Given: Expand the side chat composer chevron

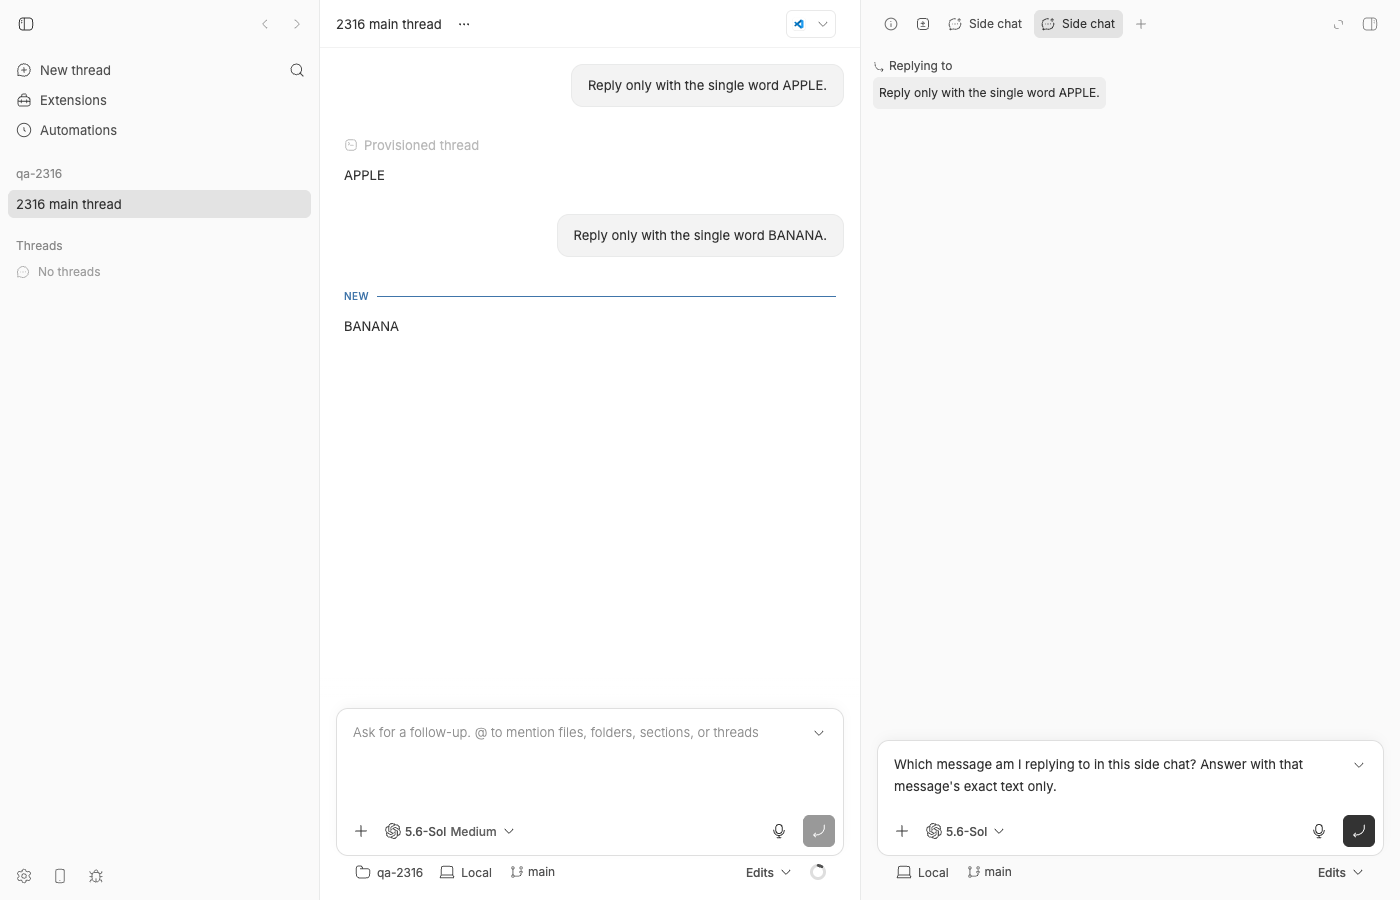Looking at the screenshot, I should click(x=1359, y=765).
